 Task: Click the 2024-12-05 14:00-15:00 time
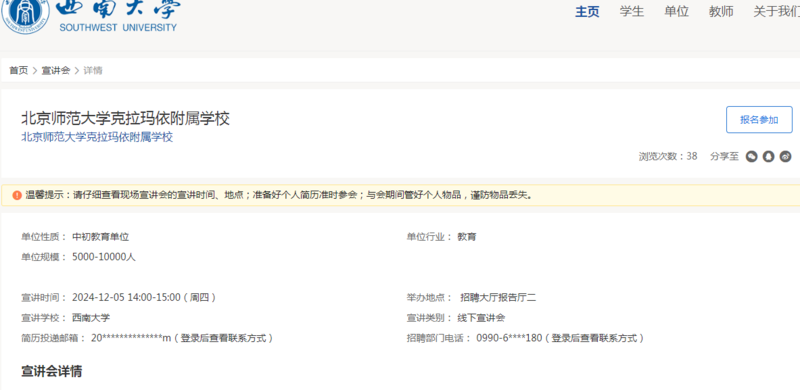(x=143, y=298)
